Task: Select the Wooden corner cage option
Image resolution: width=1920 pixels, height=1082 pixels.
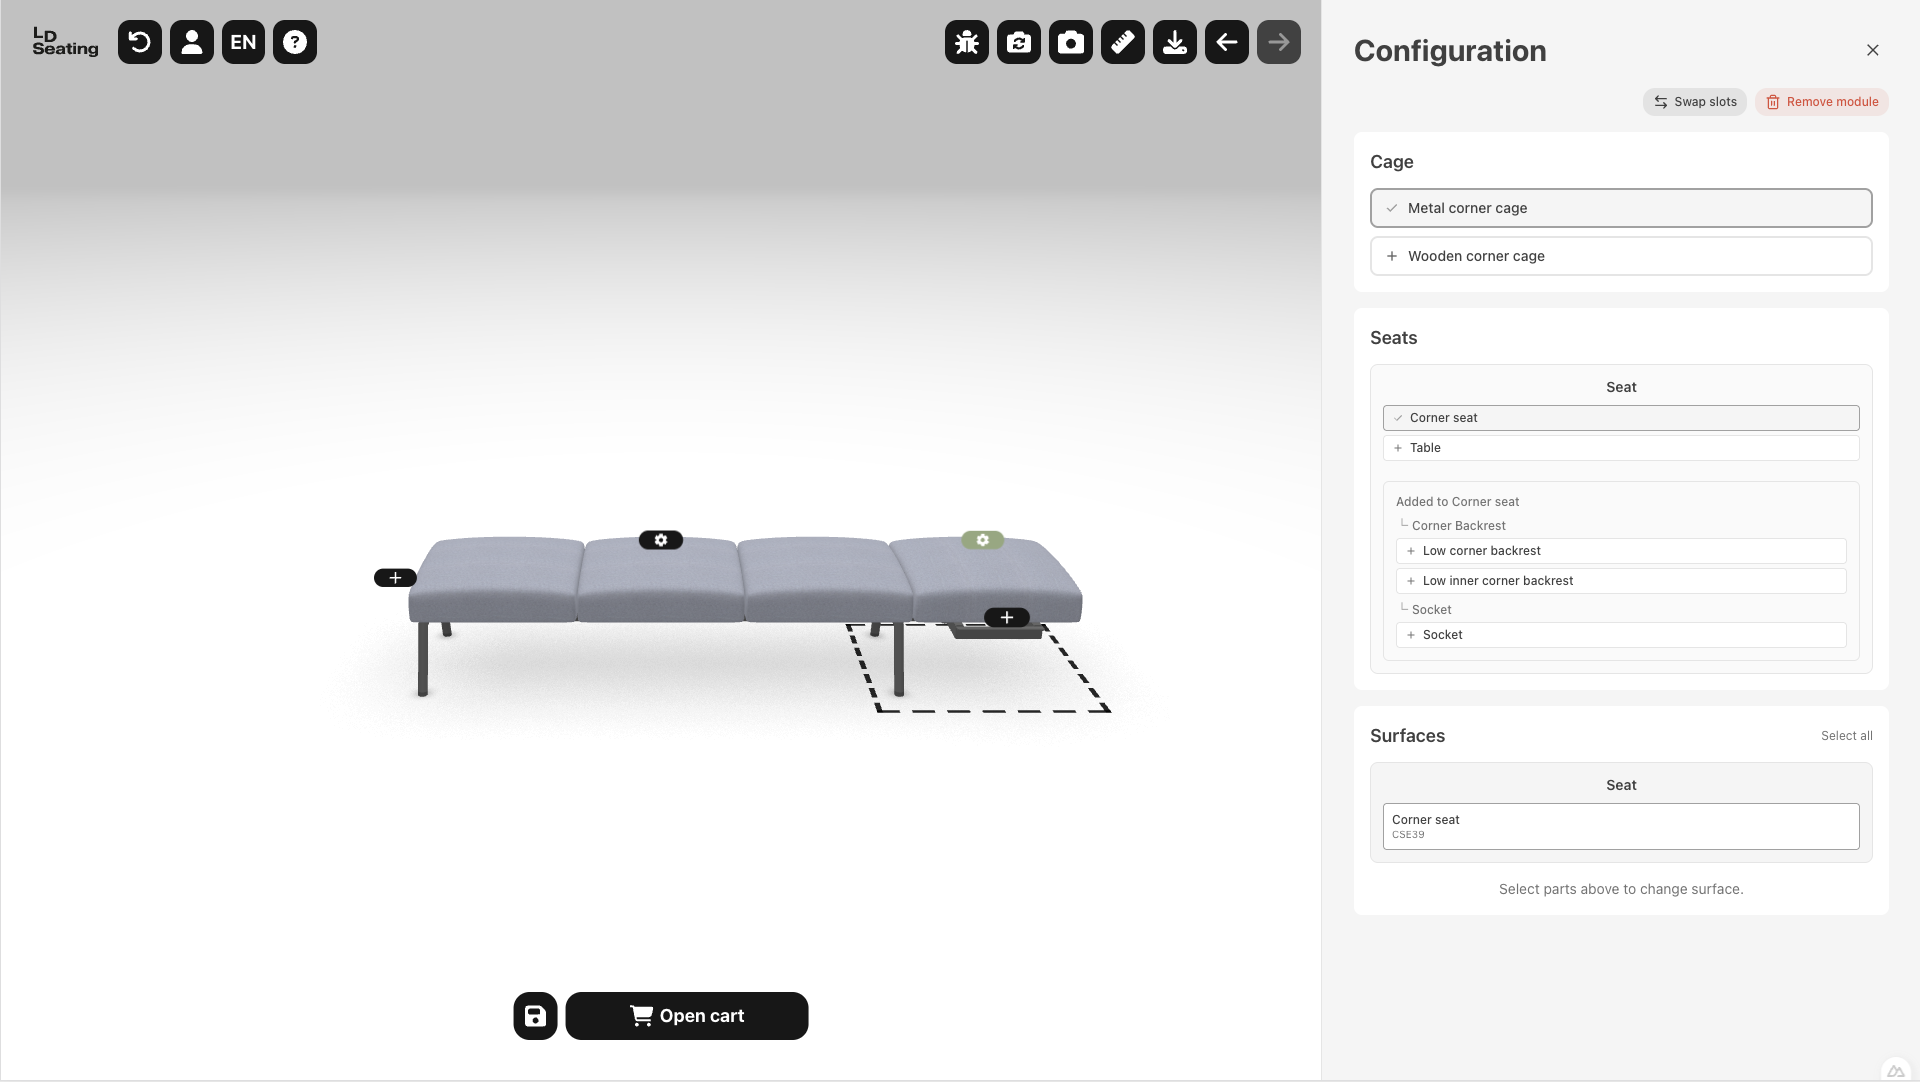Action: 1621,256
